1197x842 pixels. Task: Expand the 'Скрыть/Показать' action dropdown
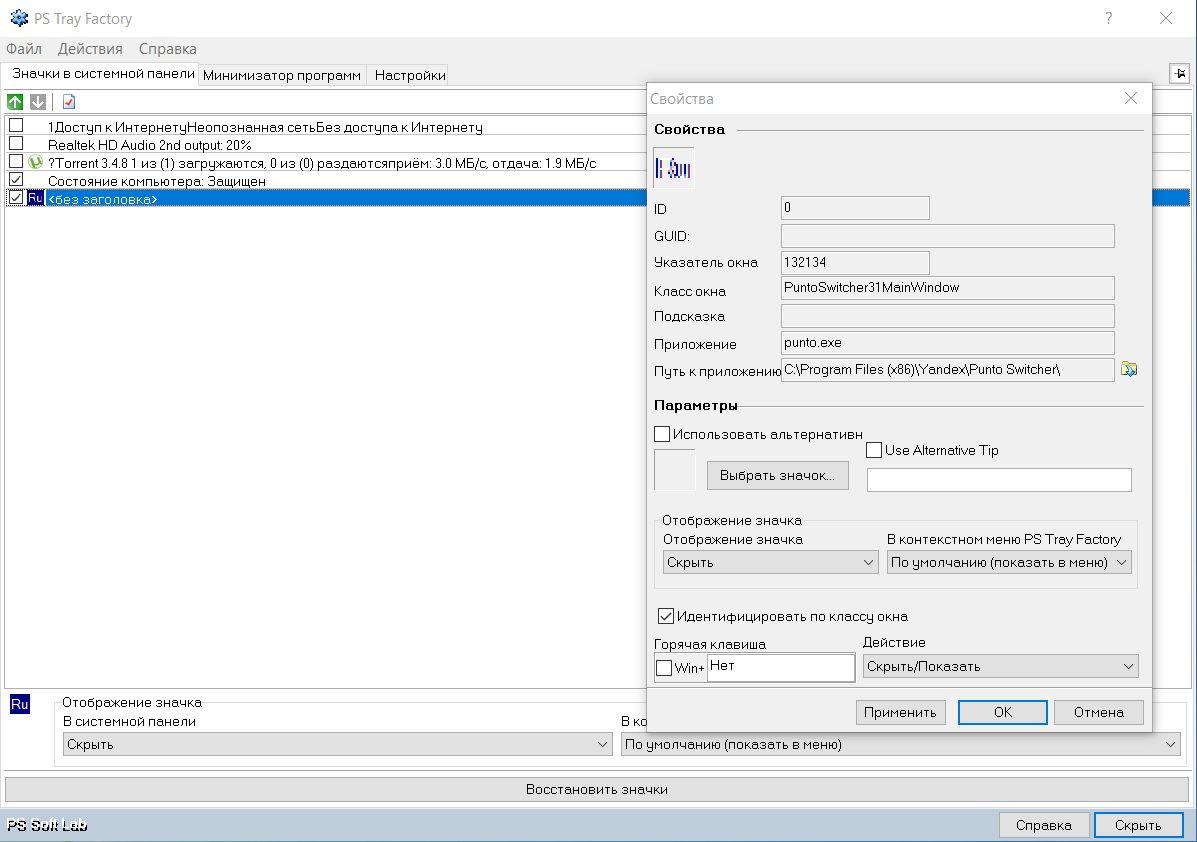click(x=1000, y=666)
